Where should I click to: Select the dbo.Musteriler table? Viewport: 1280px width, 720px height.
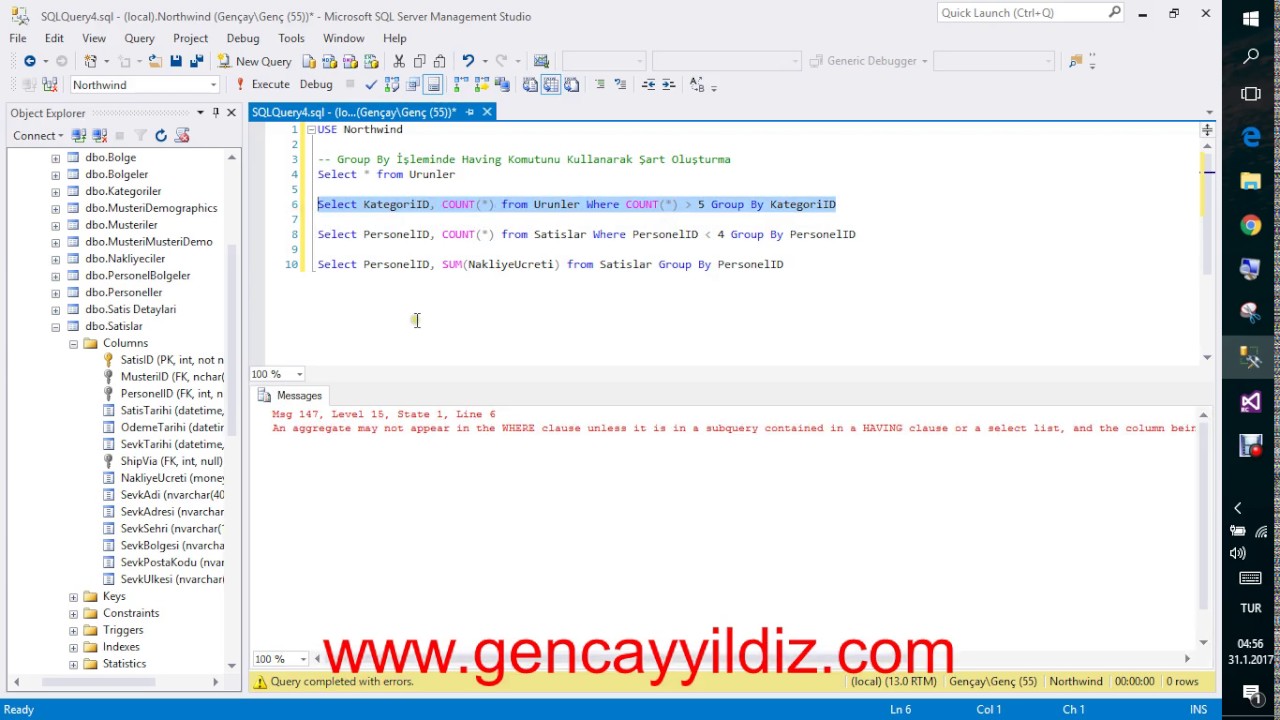tap(121, 225)
